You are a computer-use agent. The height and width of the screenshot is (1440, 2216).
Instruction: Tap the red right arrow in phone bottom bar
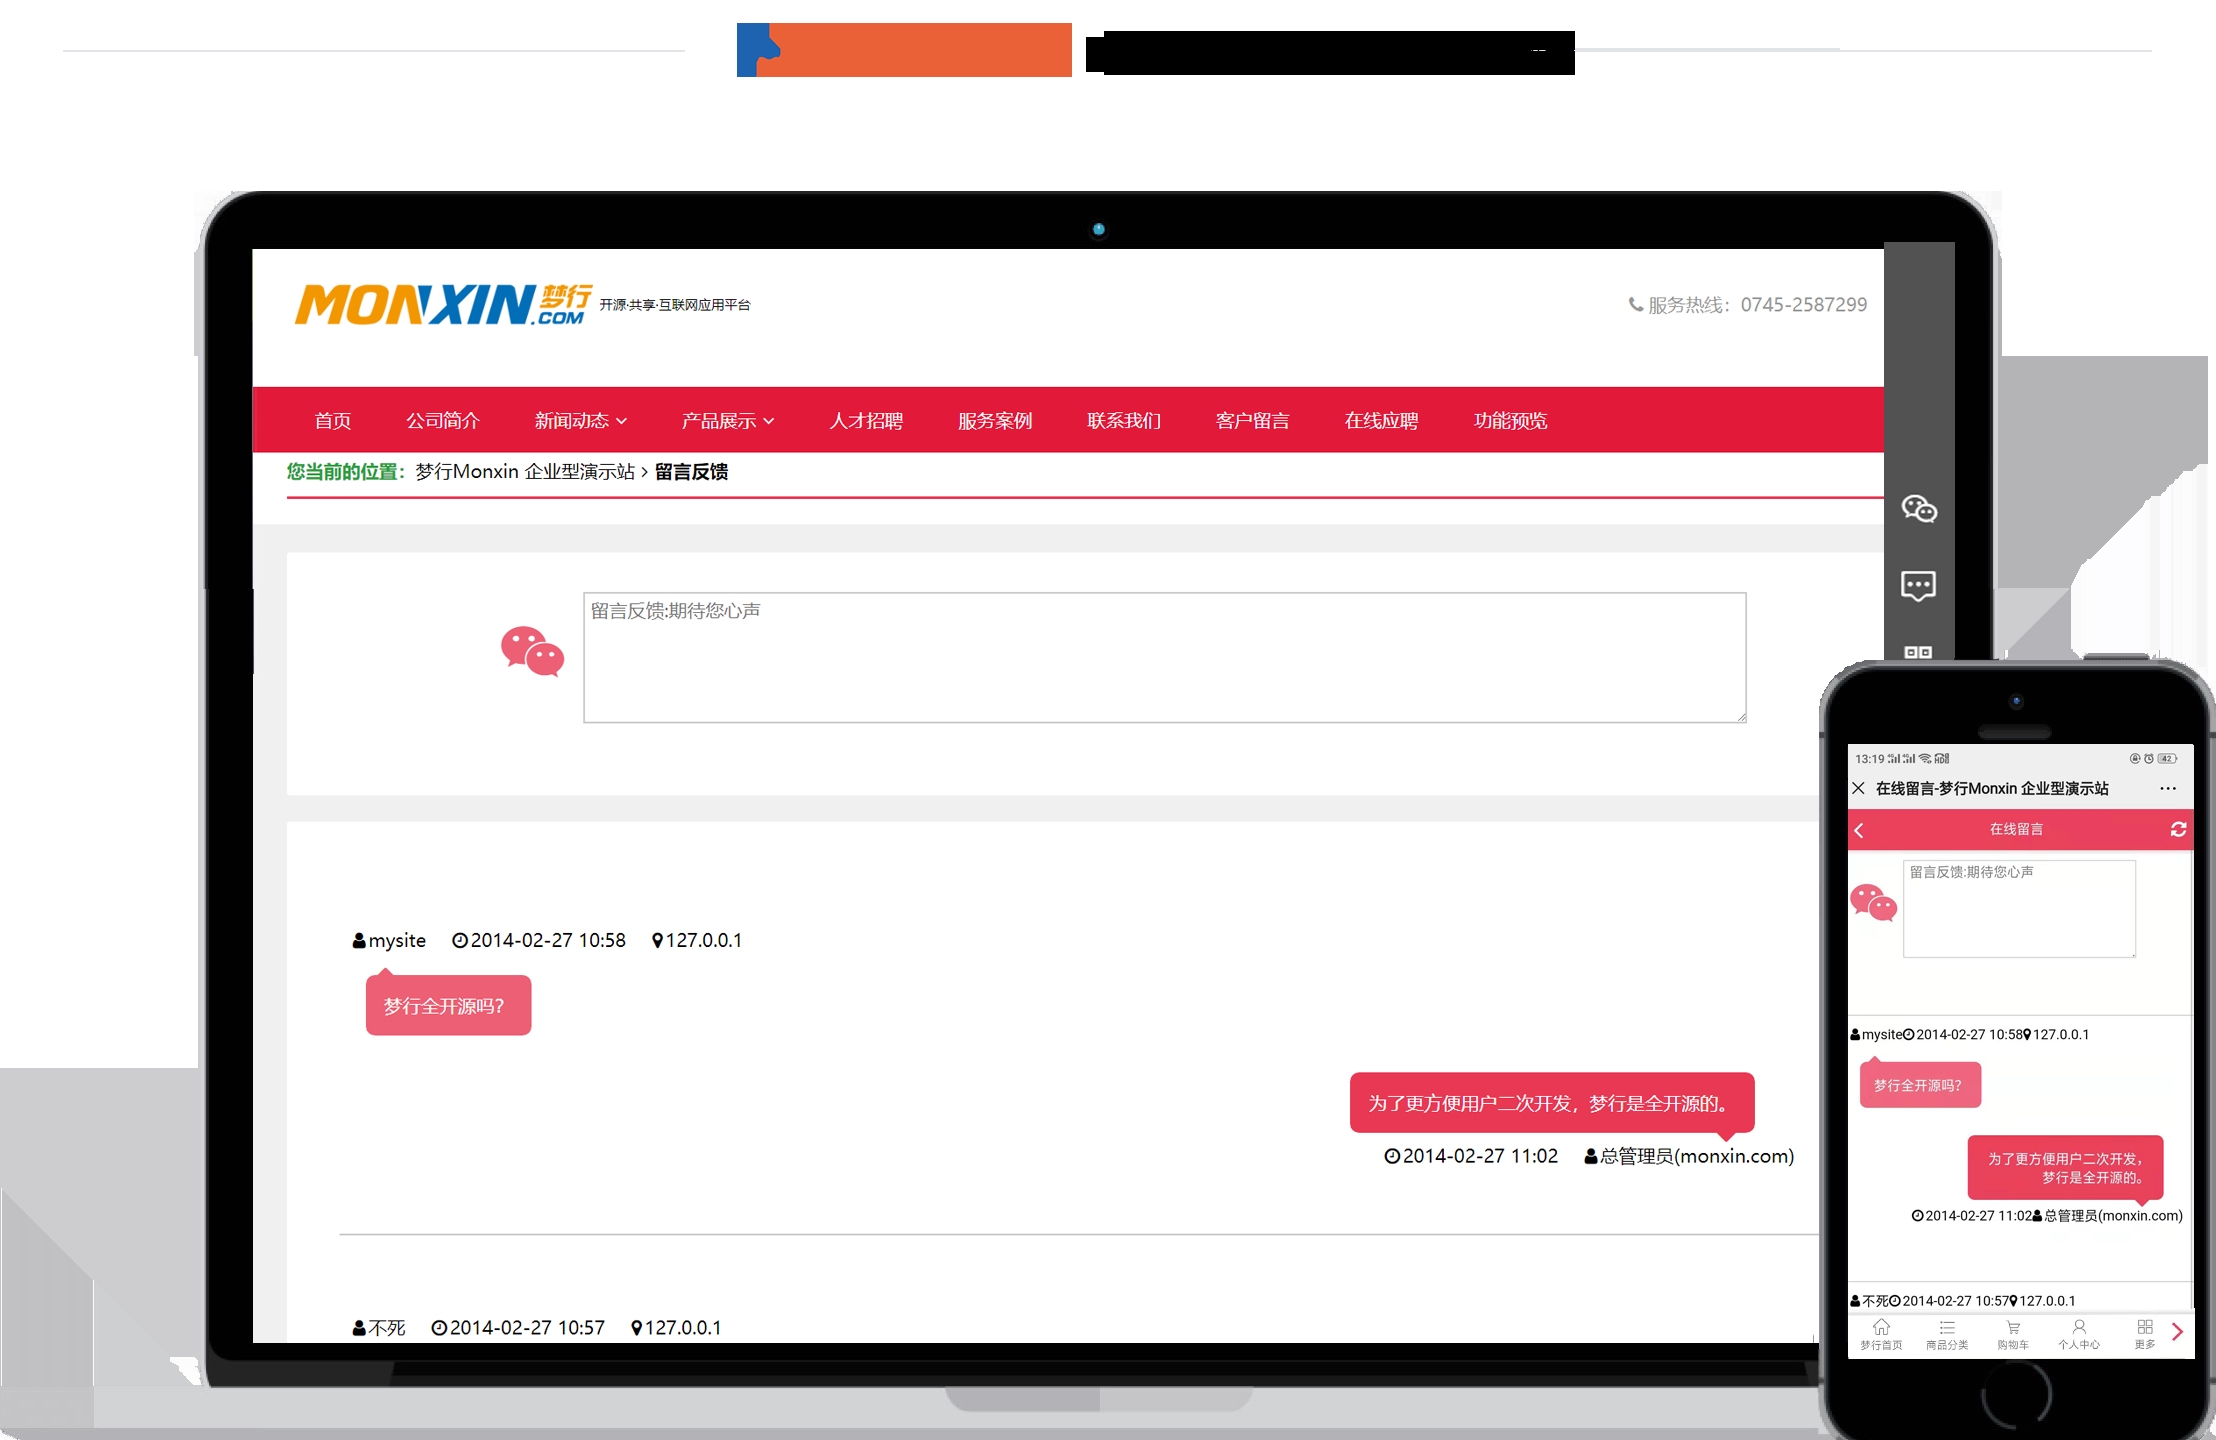pyautogui.click(x=2178, y=1331)
